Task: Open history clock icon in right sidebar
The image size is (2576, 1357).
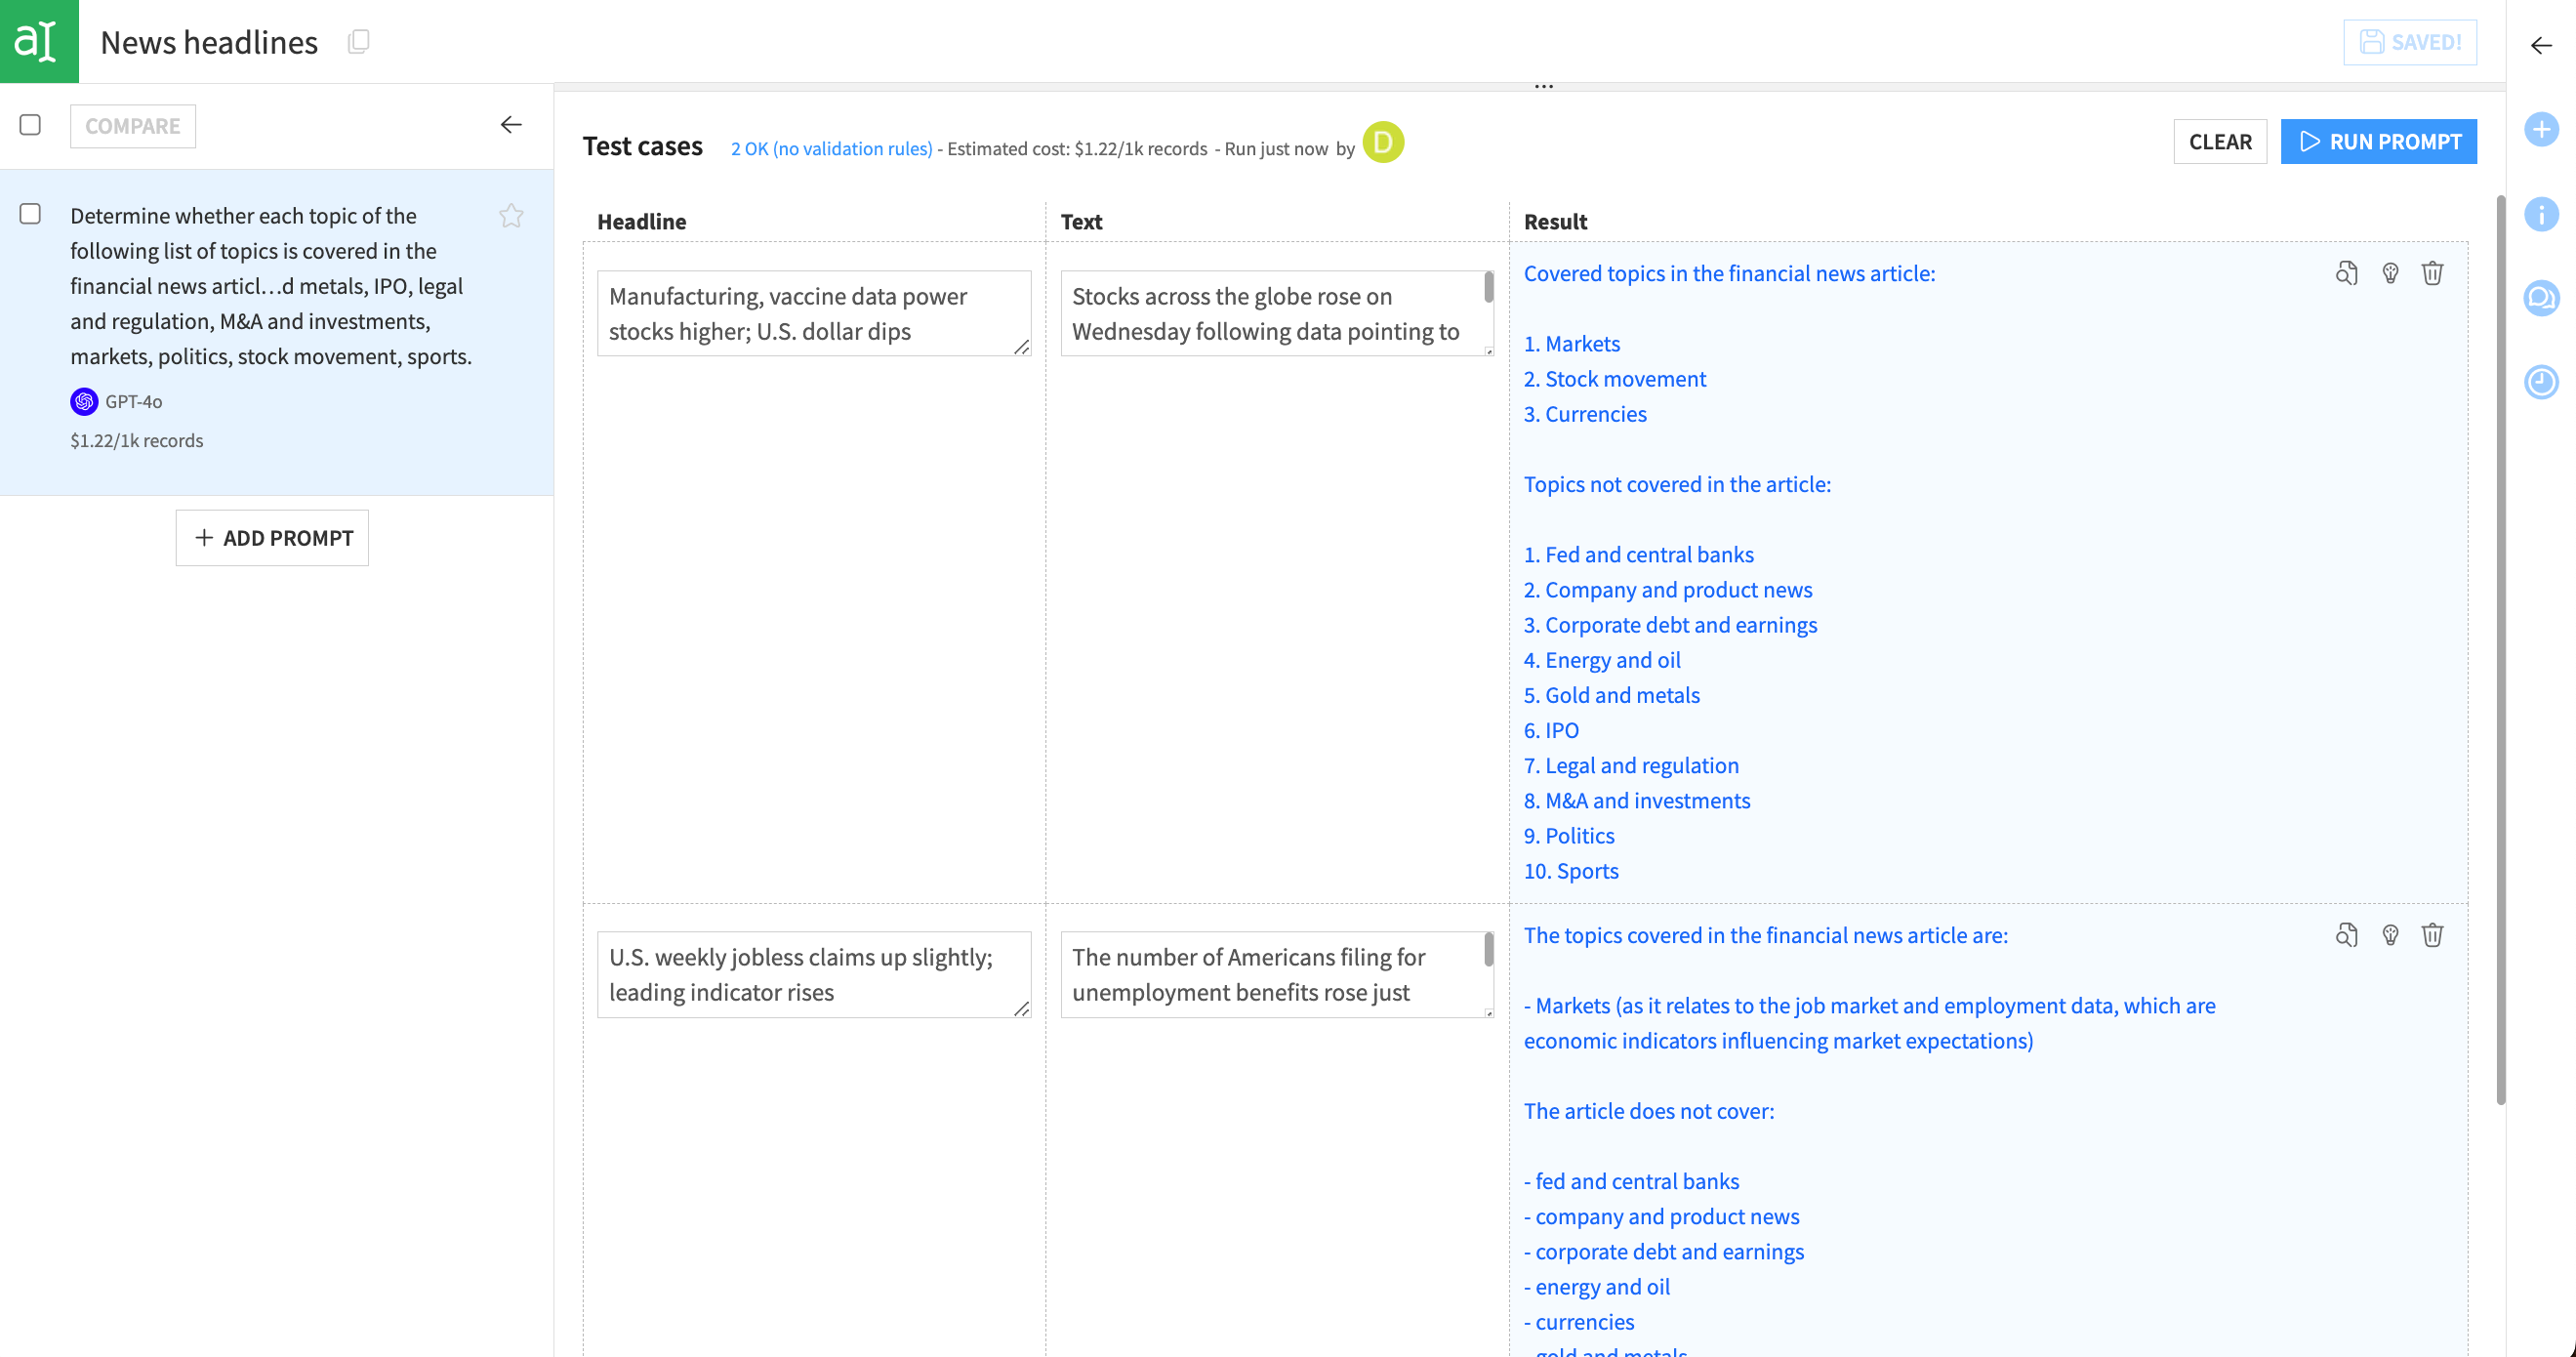Action: coord(2541,382)
